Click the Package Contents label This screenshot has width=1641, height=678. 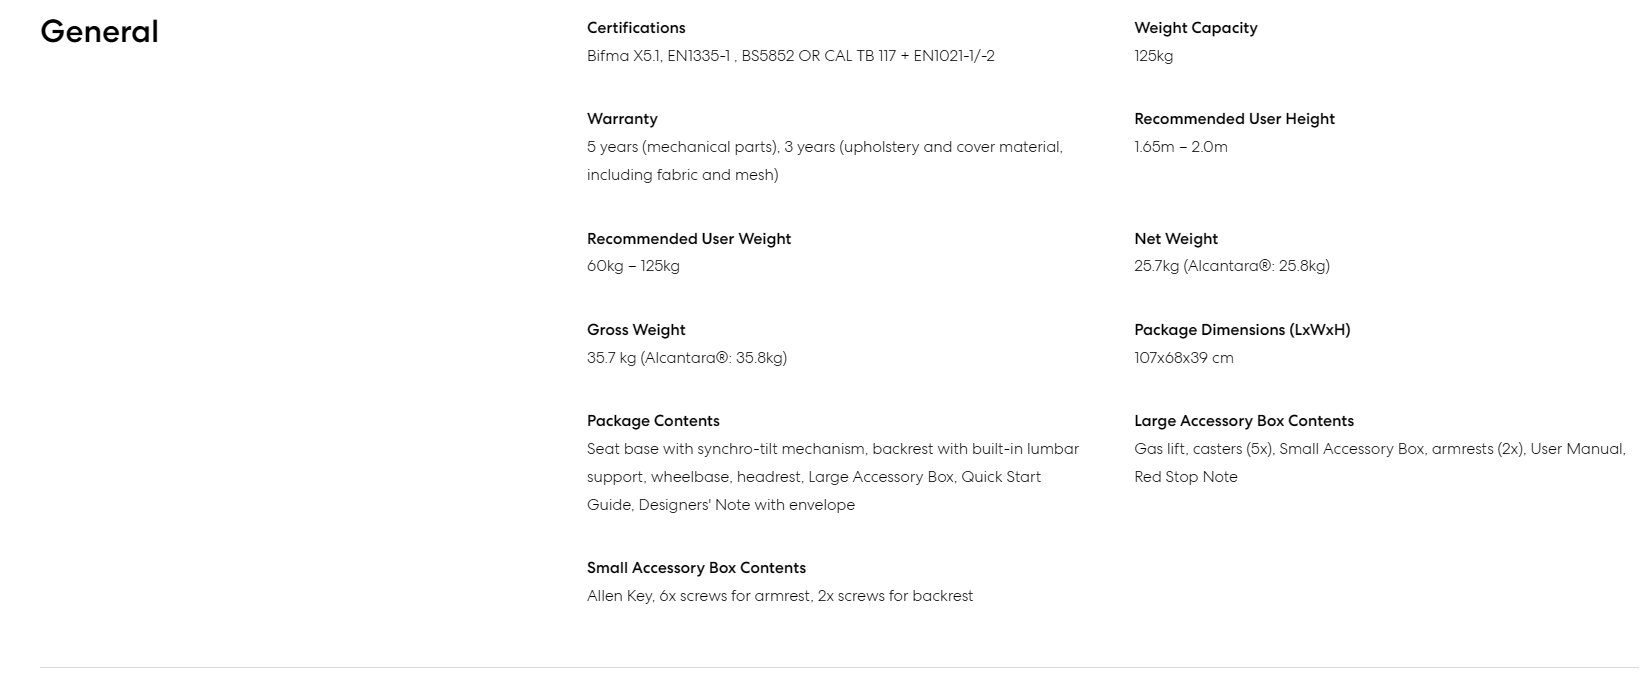click(x=653, y=421)
